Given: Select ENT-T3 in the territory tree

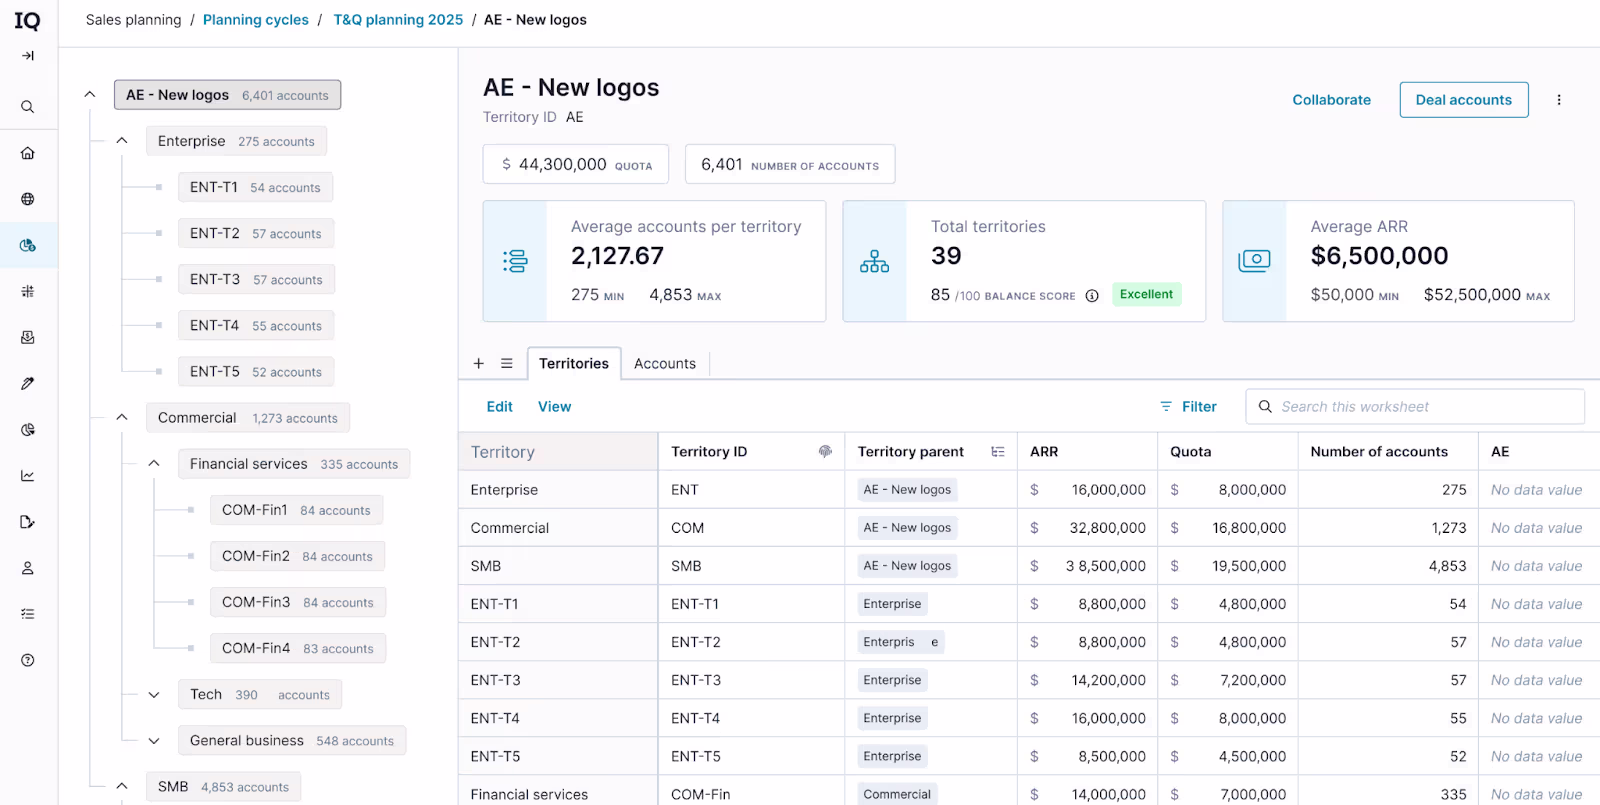Looking at the screenshot, I should [x=256, y=280].
